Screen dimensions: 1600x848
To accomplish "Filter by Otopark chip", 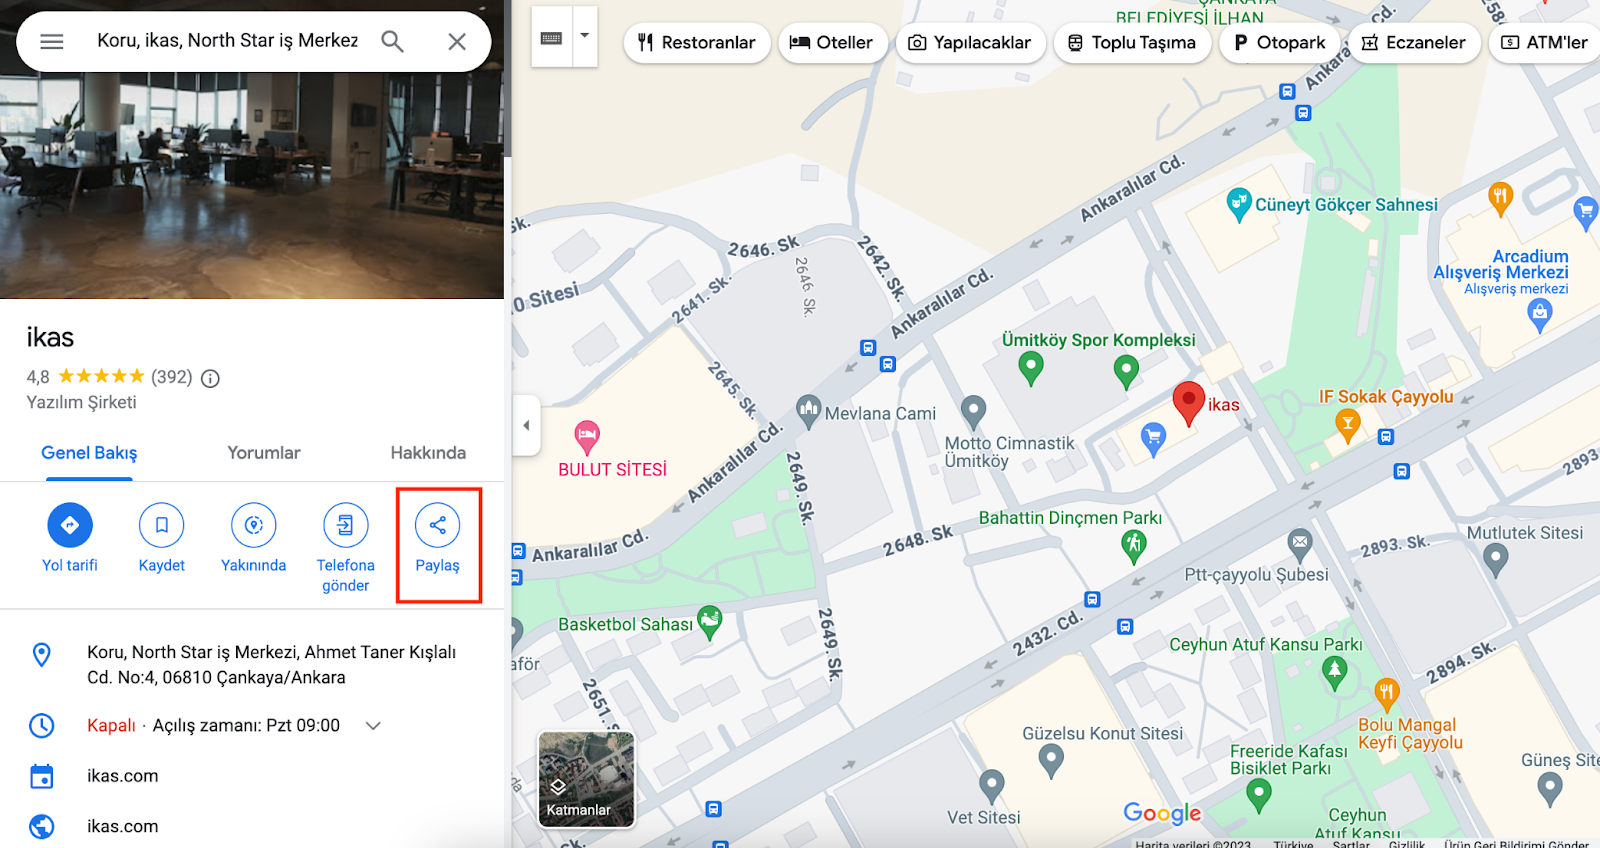I will pos(1280,42).
